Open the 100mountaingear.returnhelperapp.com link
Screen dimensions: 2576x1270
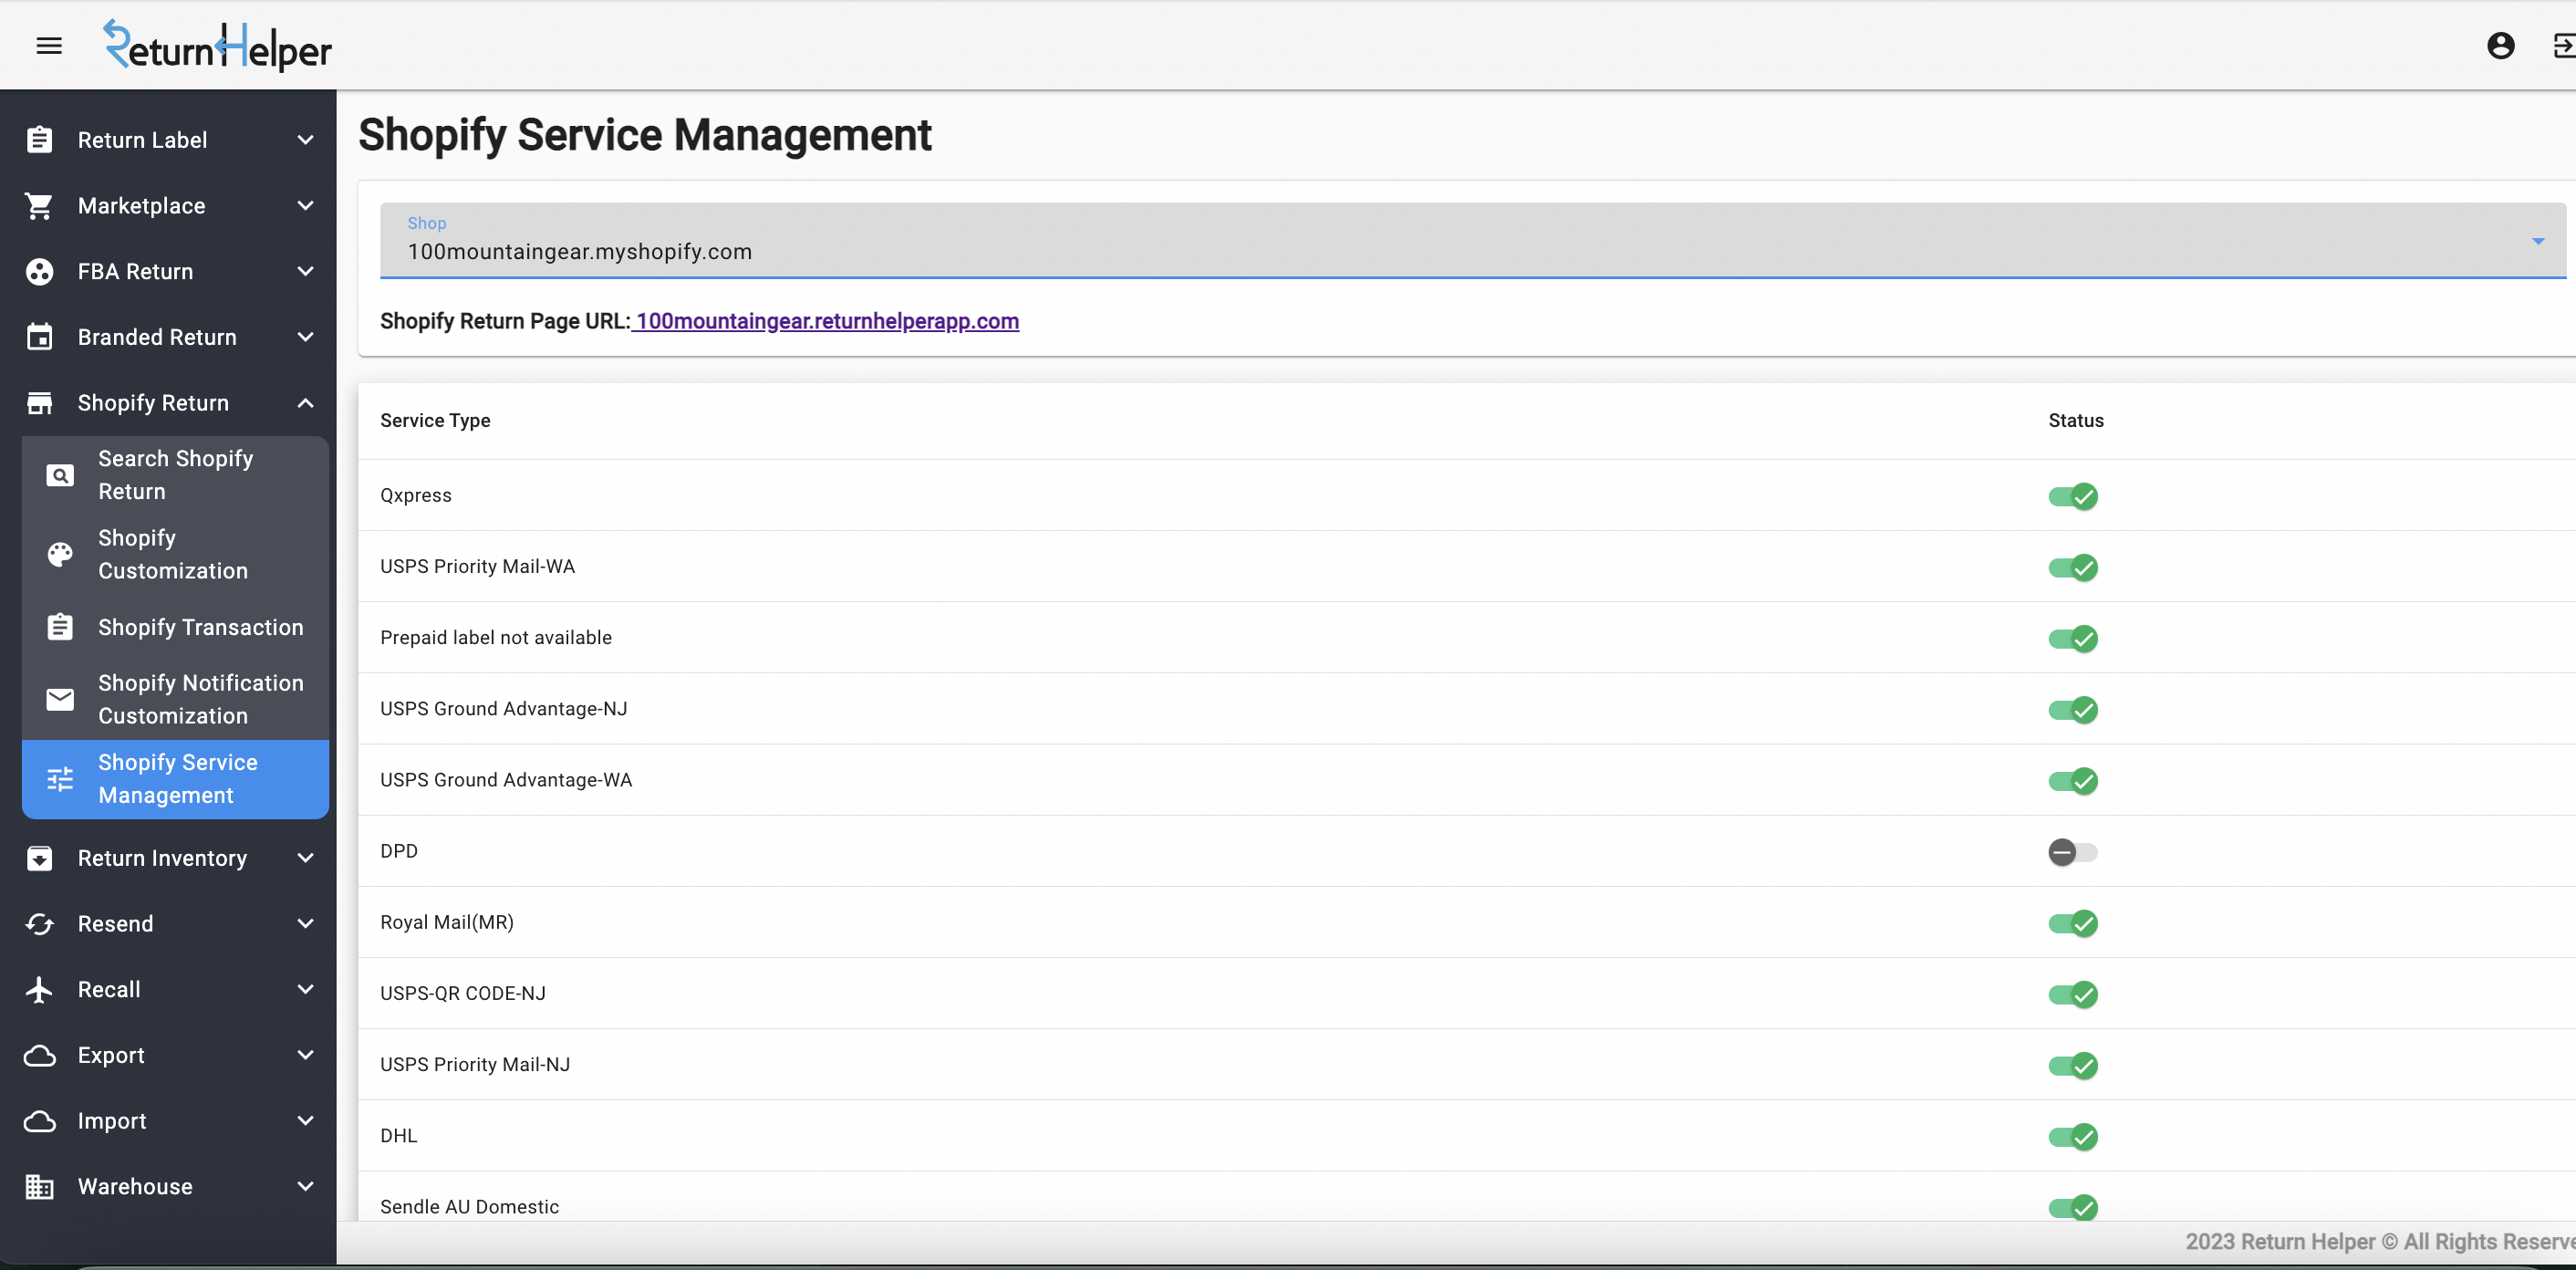click(826, 321)
